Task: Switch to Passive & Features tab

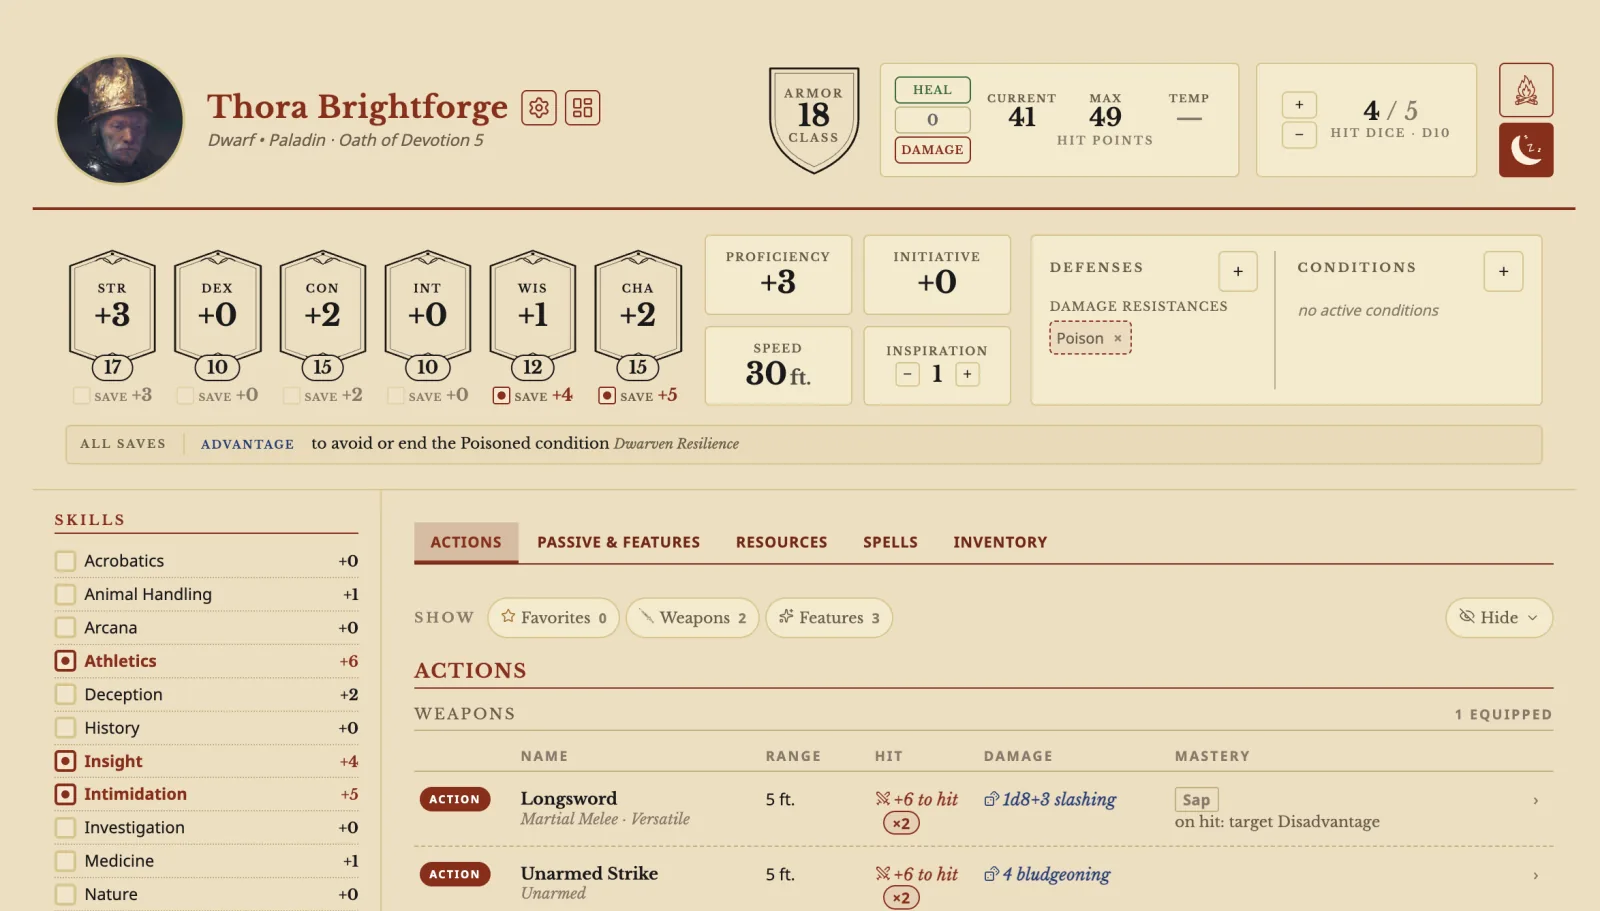Action: click(618, 542)
